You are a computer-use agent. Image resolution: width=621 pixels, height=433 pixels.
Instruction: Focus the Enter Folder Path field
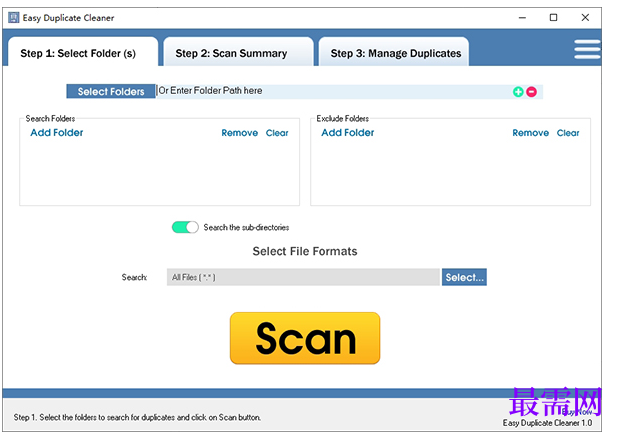coord(334,91)
